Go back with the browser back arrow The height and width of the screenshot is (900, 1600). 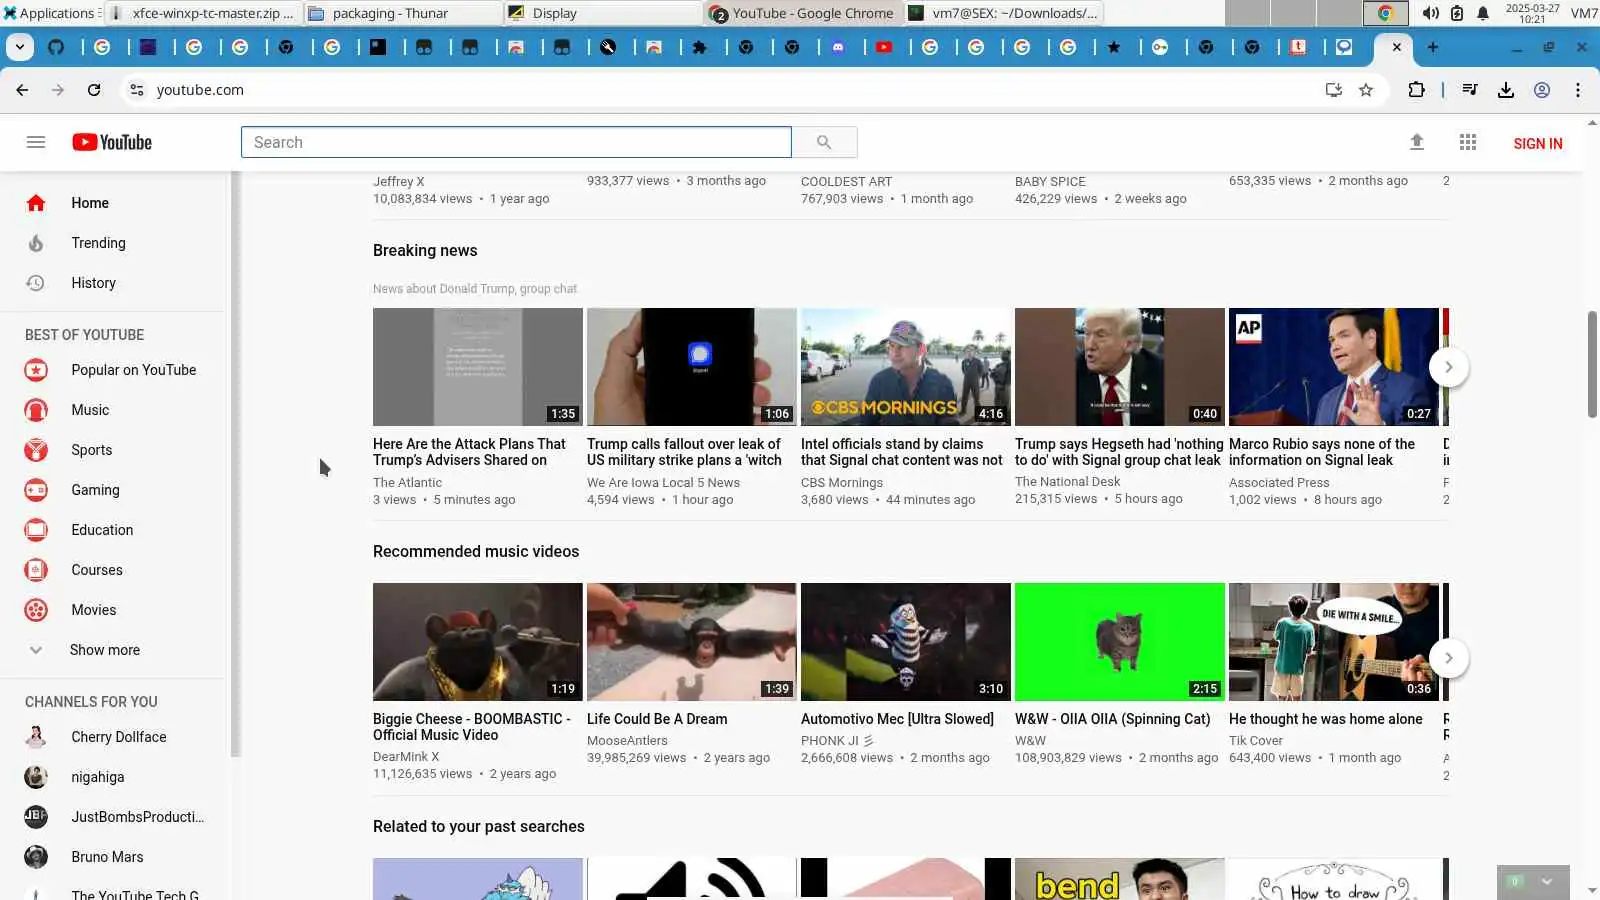coord(22,90)
